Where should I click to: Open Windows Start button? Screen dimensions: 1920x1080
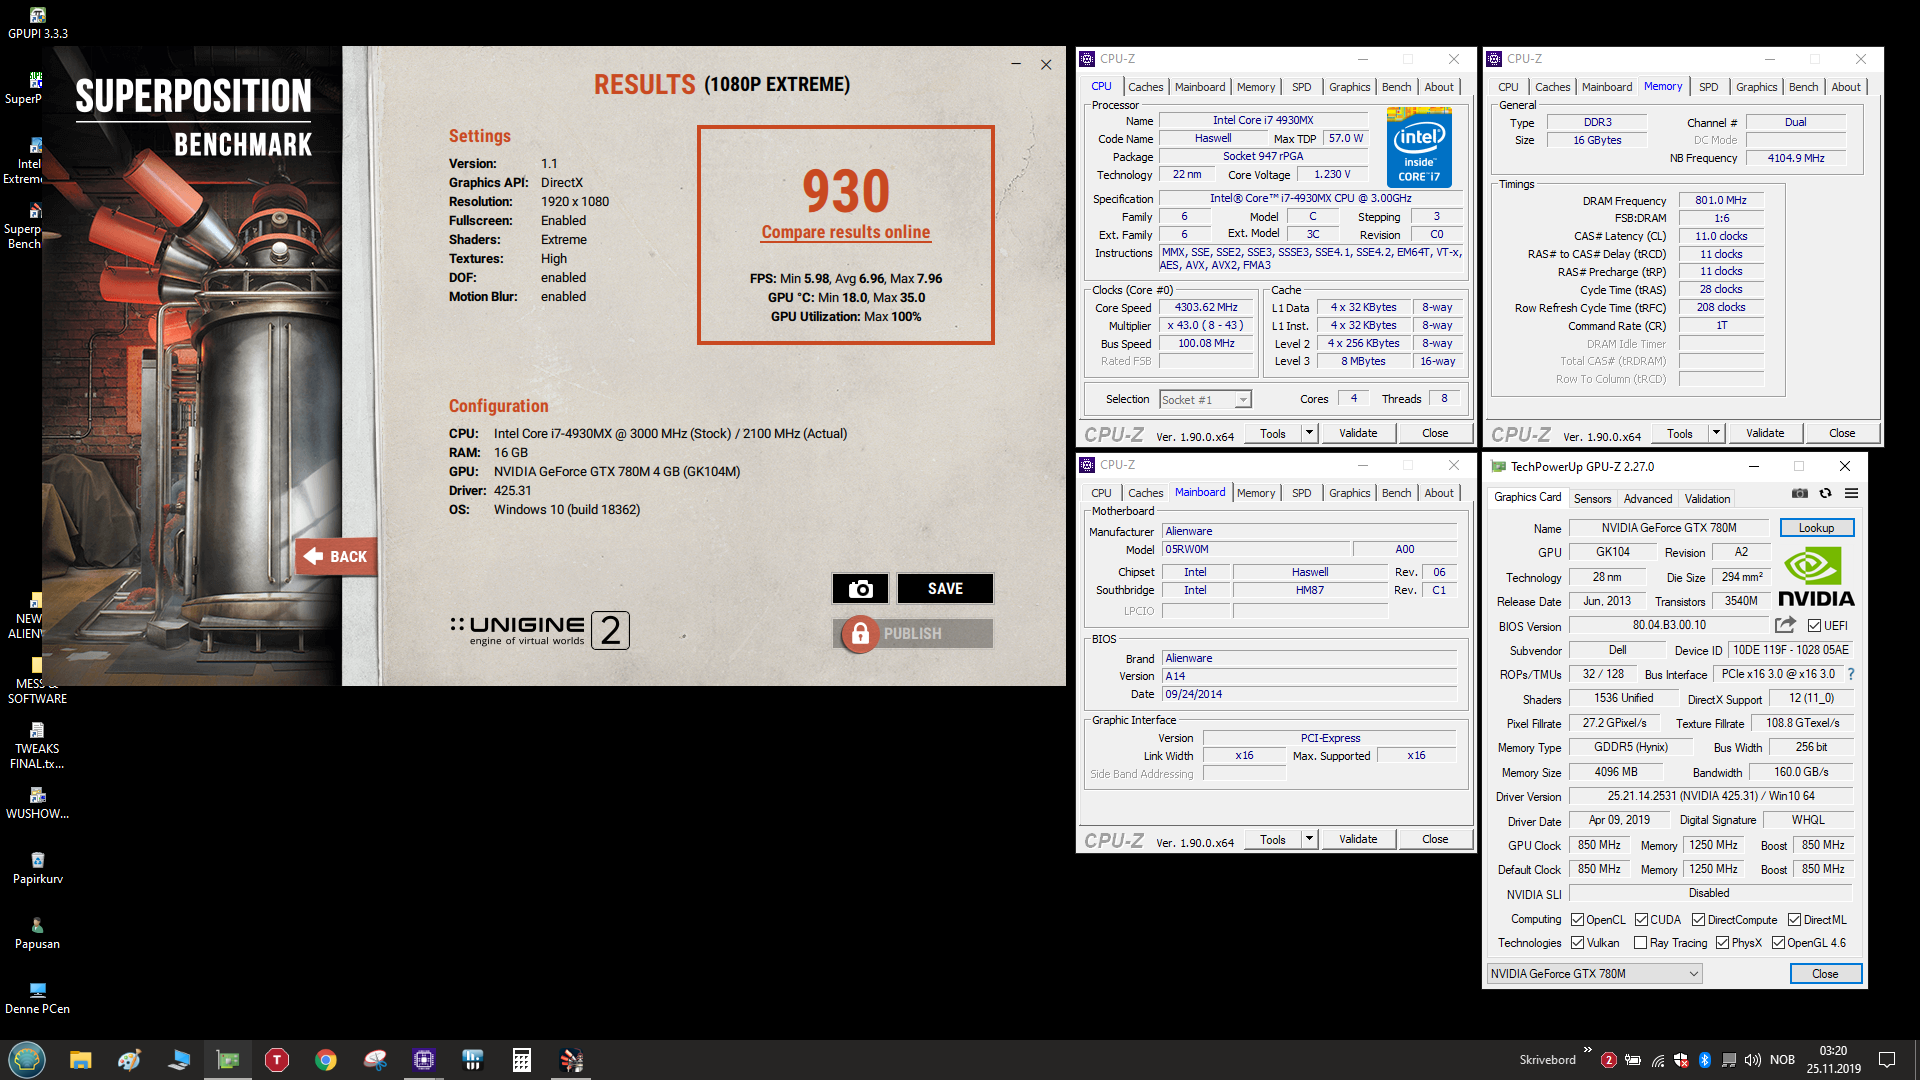27,1060
